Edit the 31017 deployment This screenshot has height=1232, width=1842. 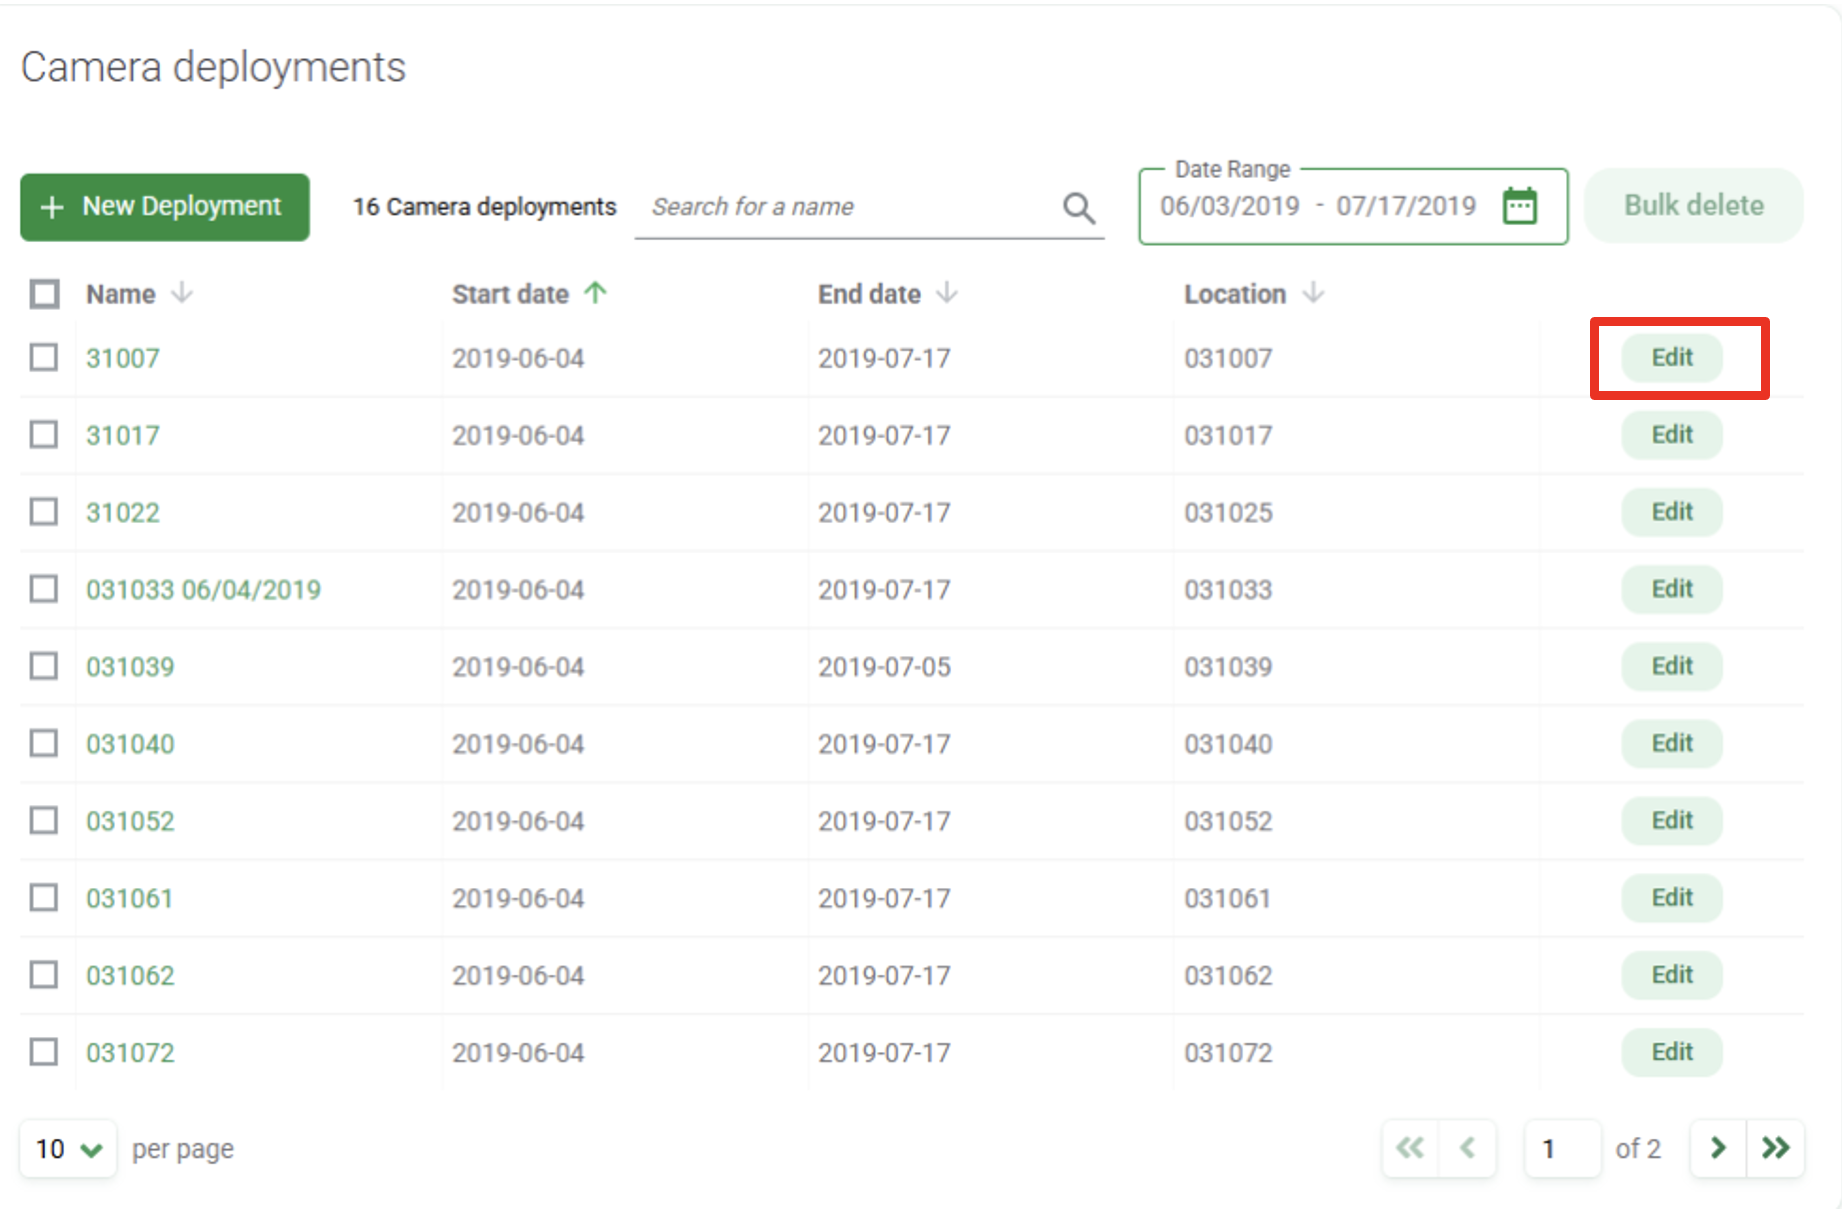pyautogui.click(x=1671, y=435)
